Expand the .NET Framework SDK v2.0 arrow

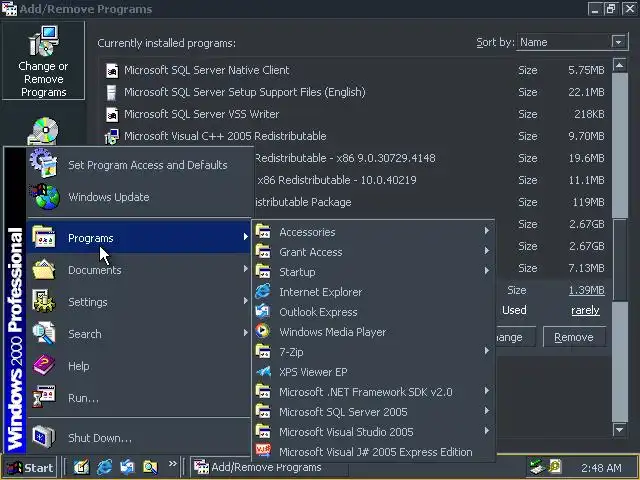(x=487, y=391)
